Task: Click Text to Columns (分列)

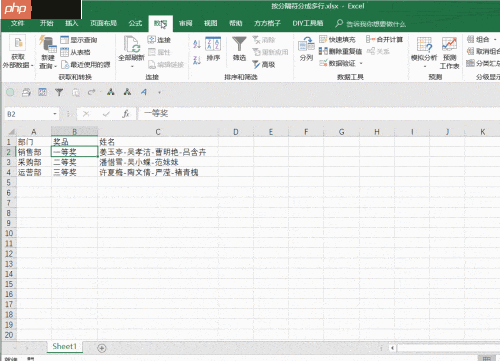Action: tap(306, 49)
